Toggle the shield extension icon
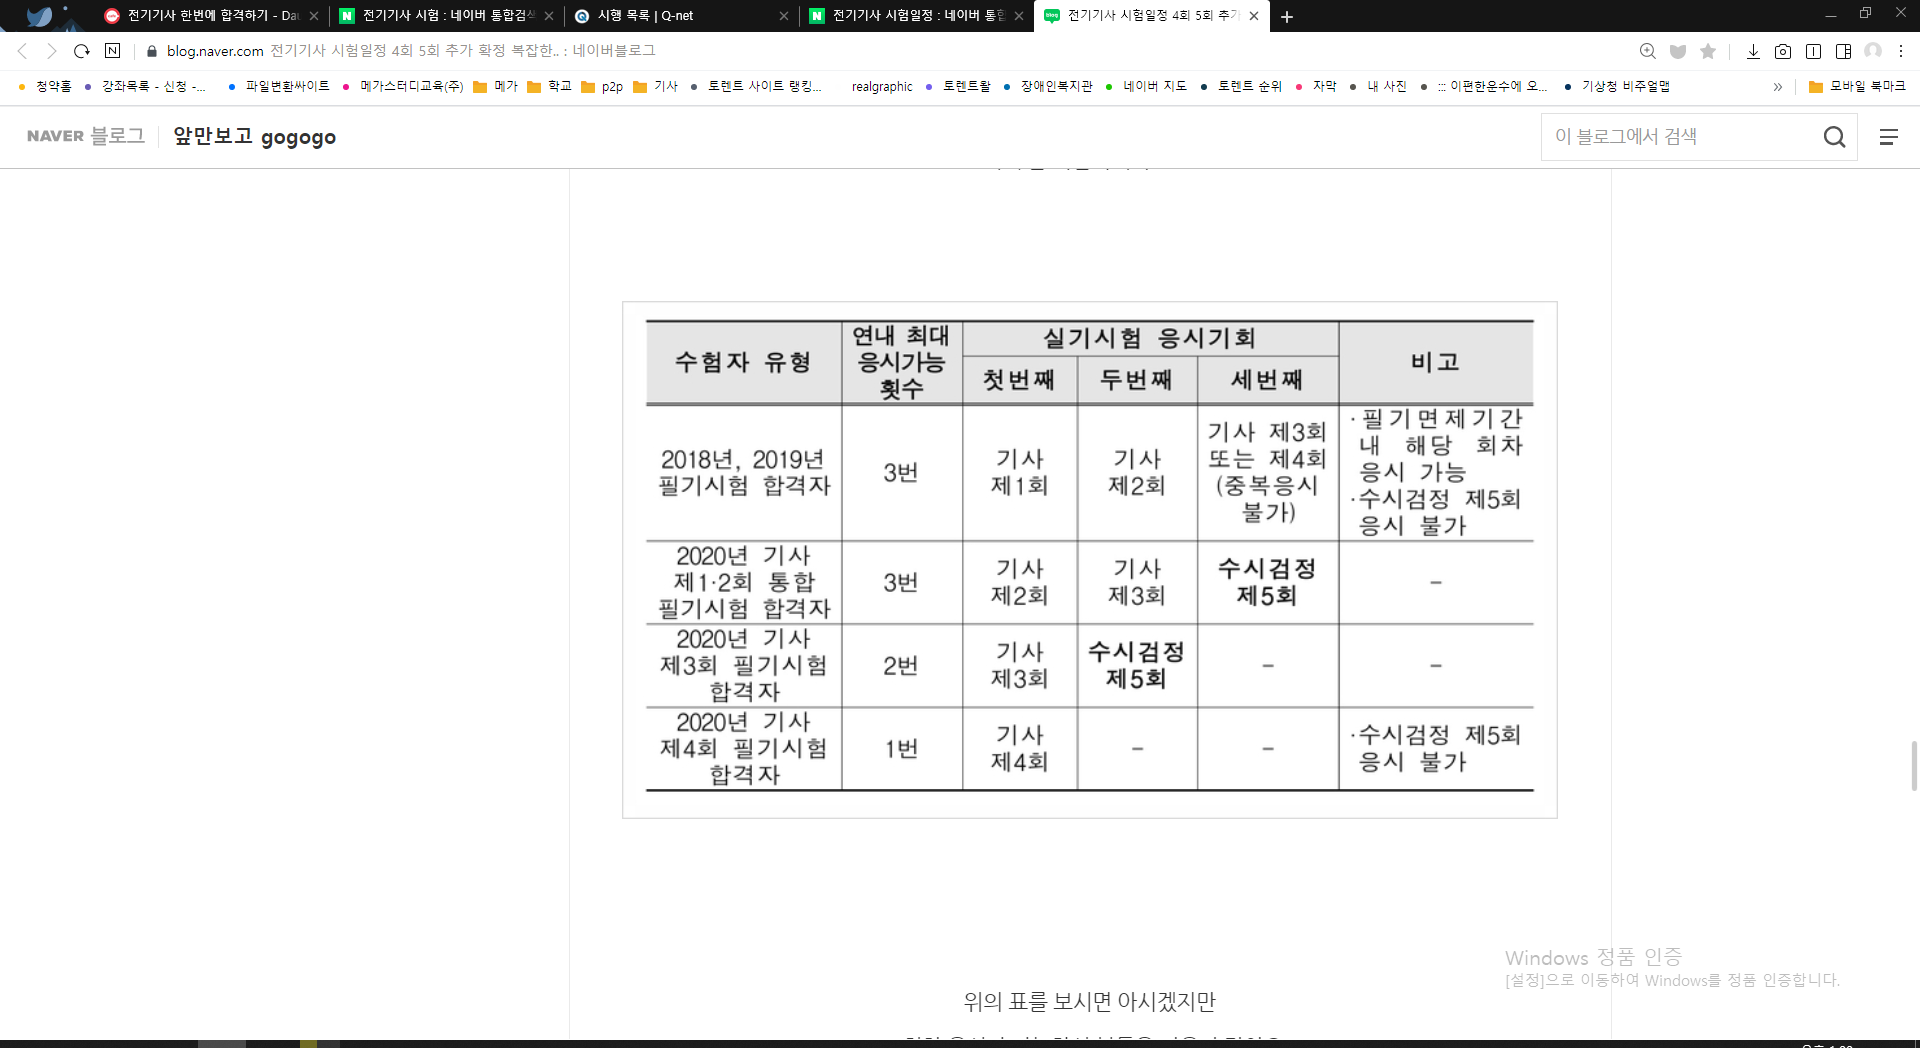The height and width of the screenshot is (1048, 1920). 1678,50
